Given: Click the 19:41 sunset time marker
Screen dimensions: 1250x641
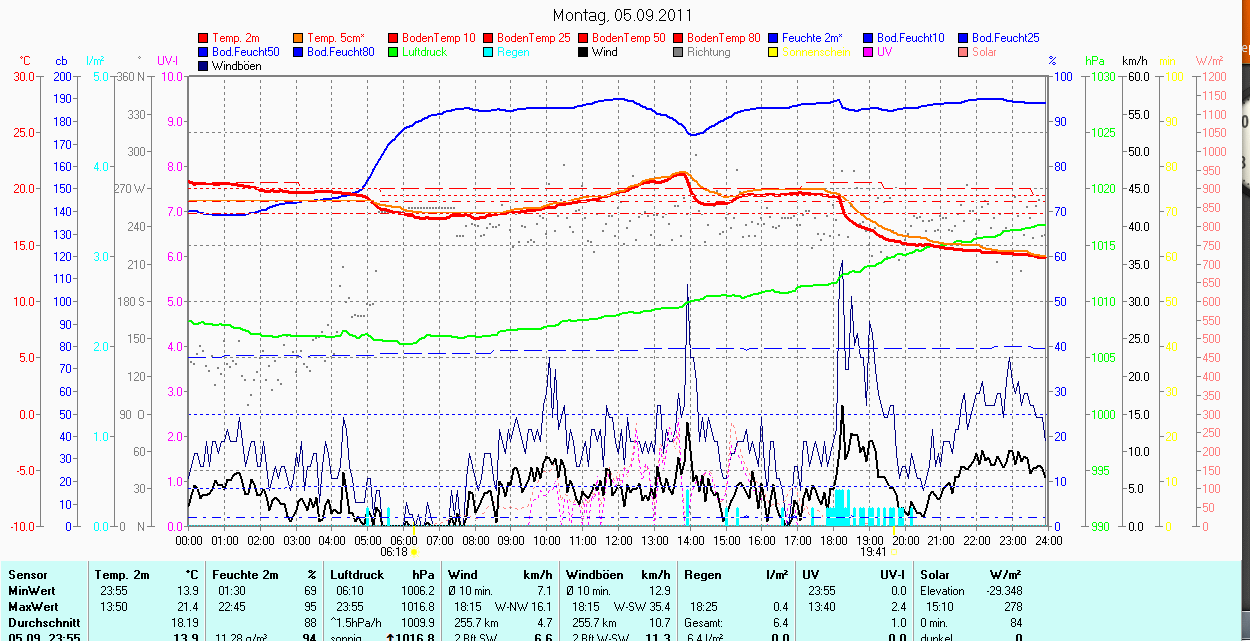Looking at the screenshot, I should click(x=873, y=551).
